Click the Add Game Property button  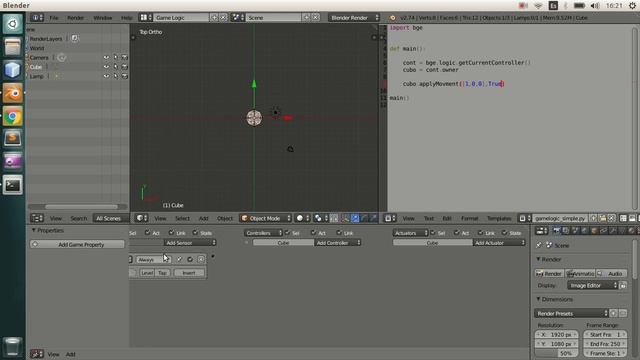pyautogui.click(x=77, y=244)
